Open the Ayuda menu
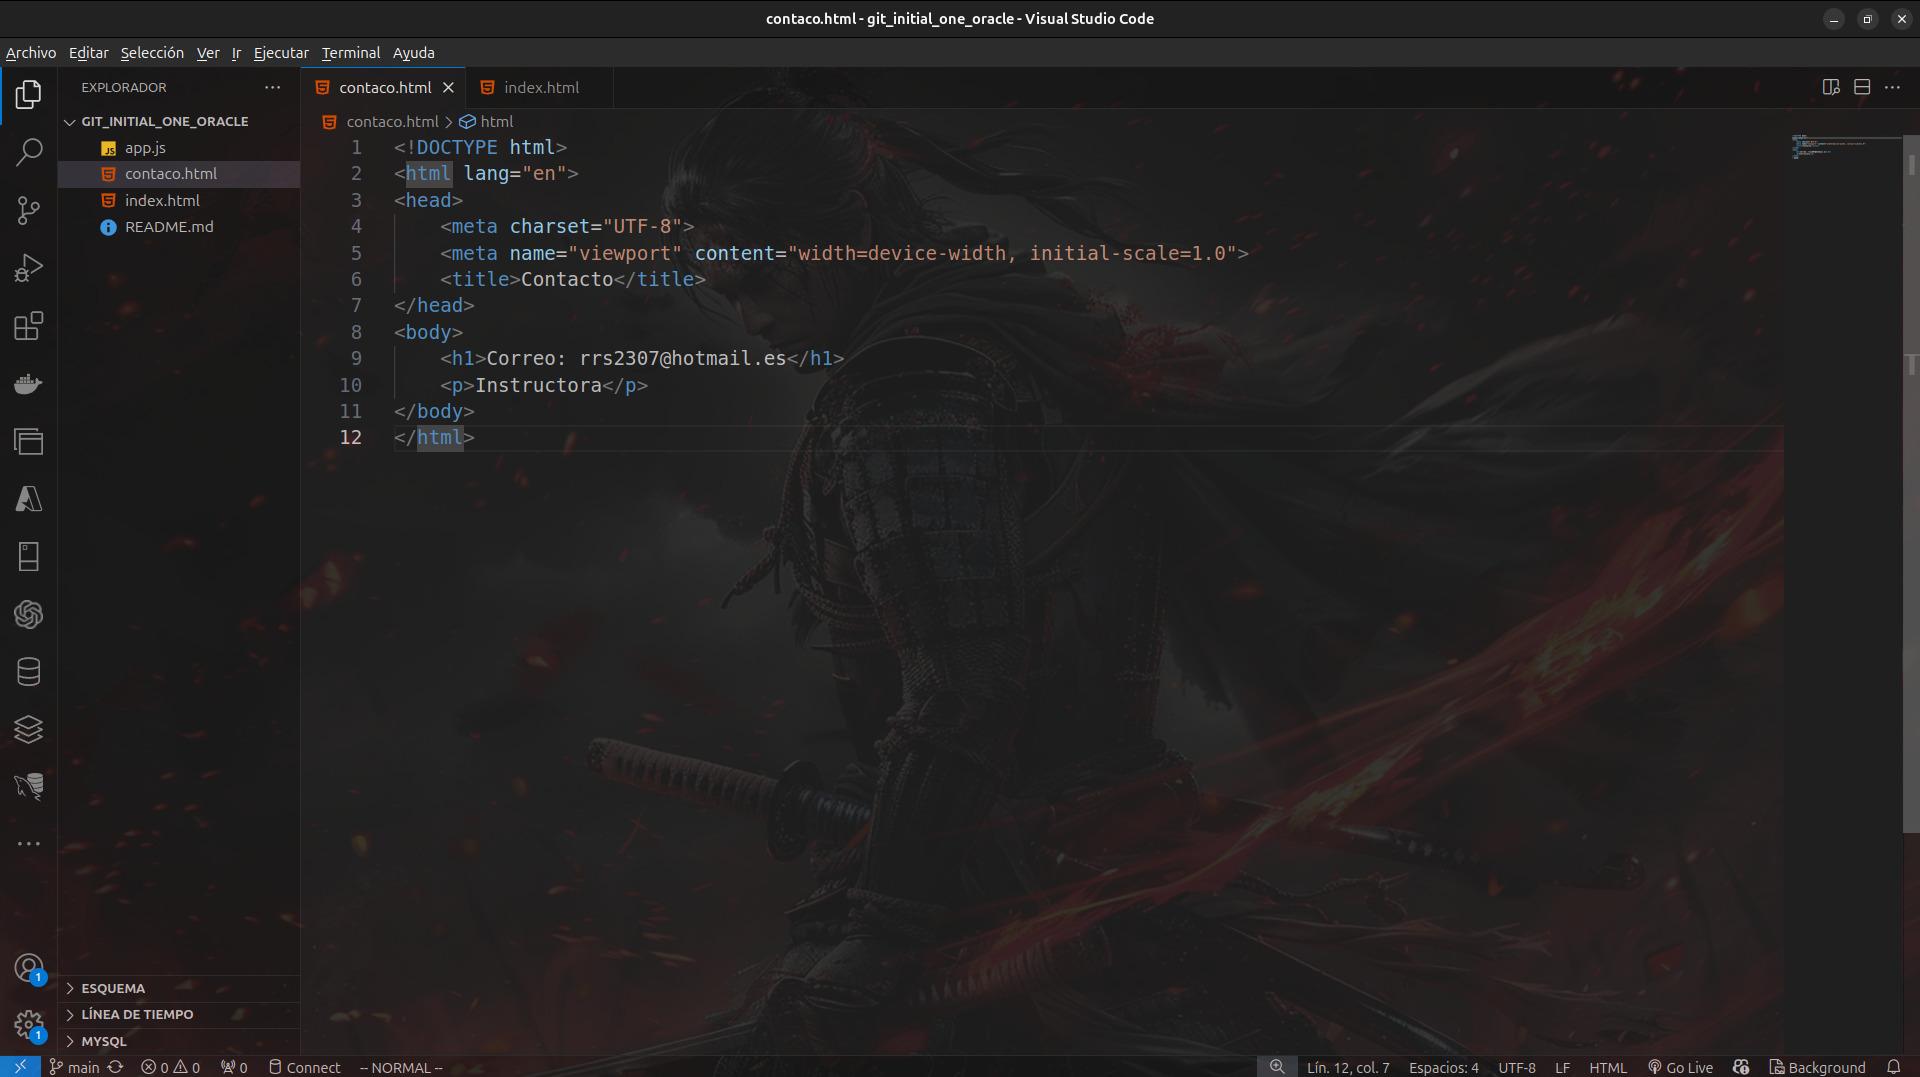This screenshot has width=1920, height=1077. 413,53
